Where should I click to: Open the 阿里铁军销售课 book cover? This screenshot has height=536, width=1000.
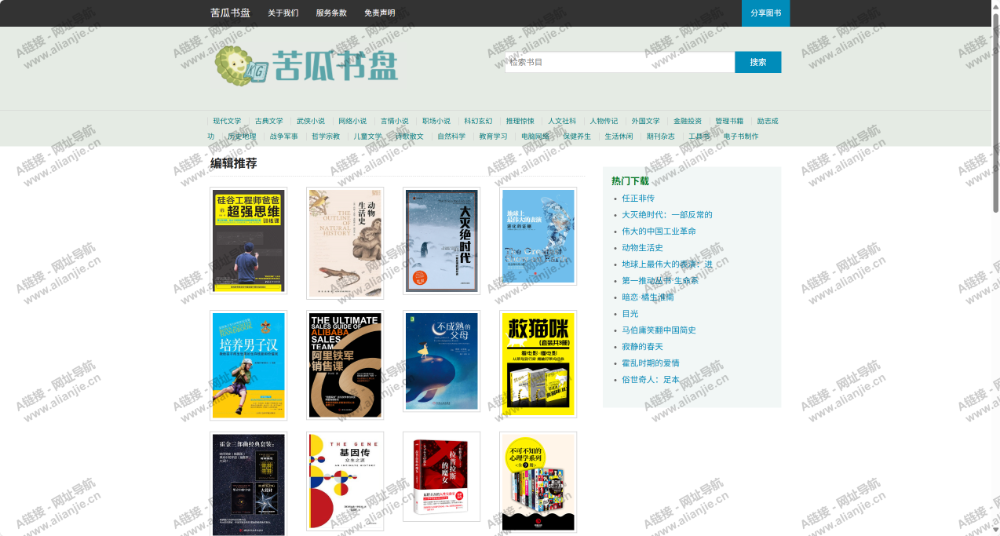tap(345, 365)
